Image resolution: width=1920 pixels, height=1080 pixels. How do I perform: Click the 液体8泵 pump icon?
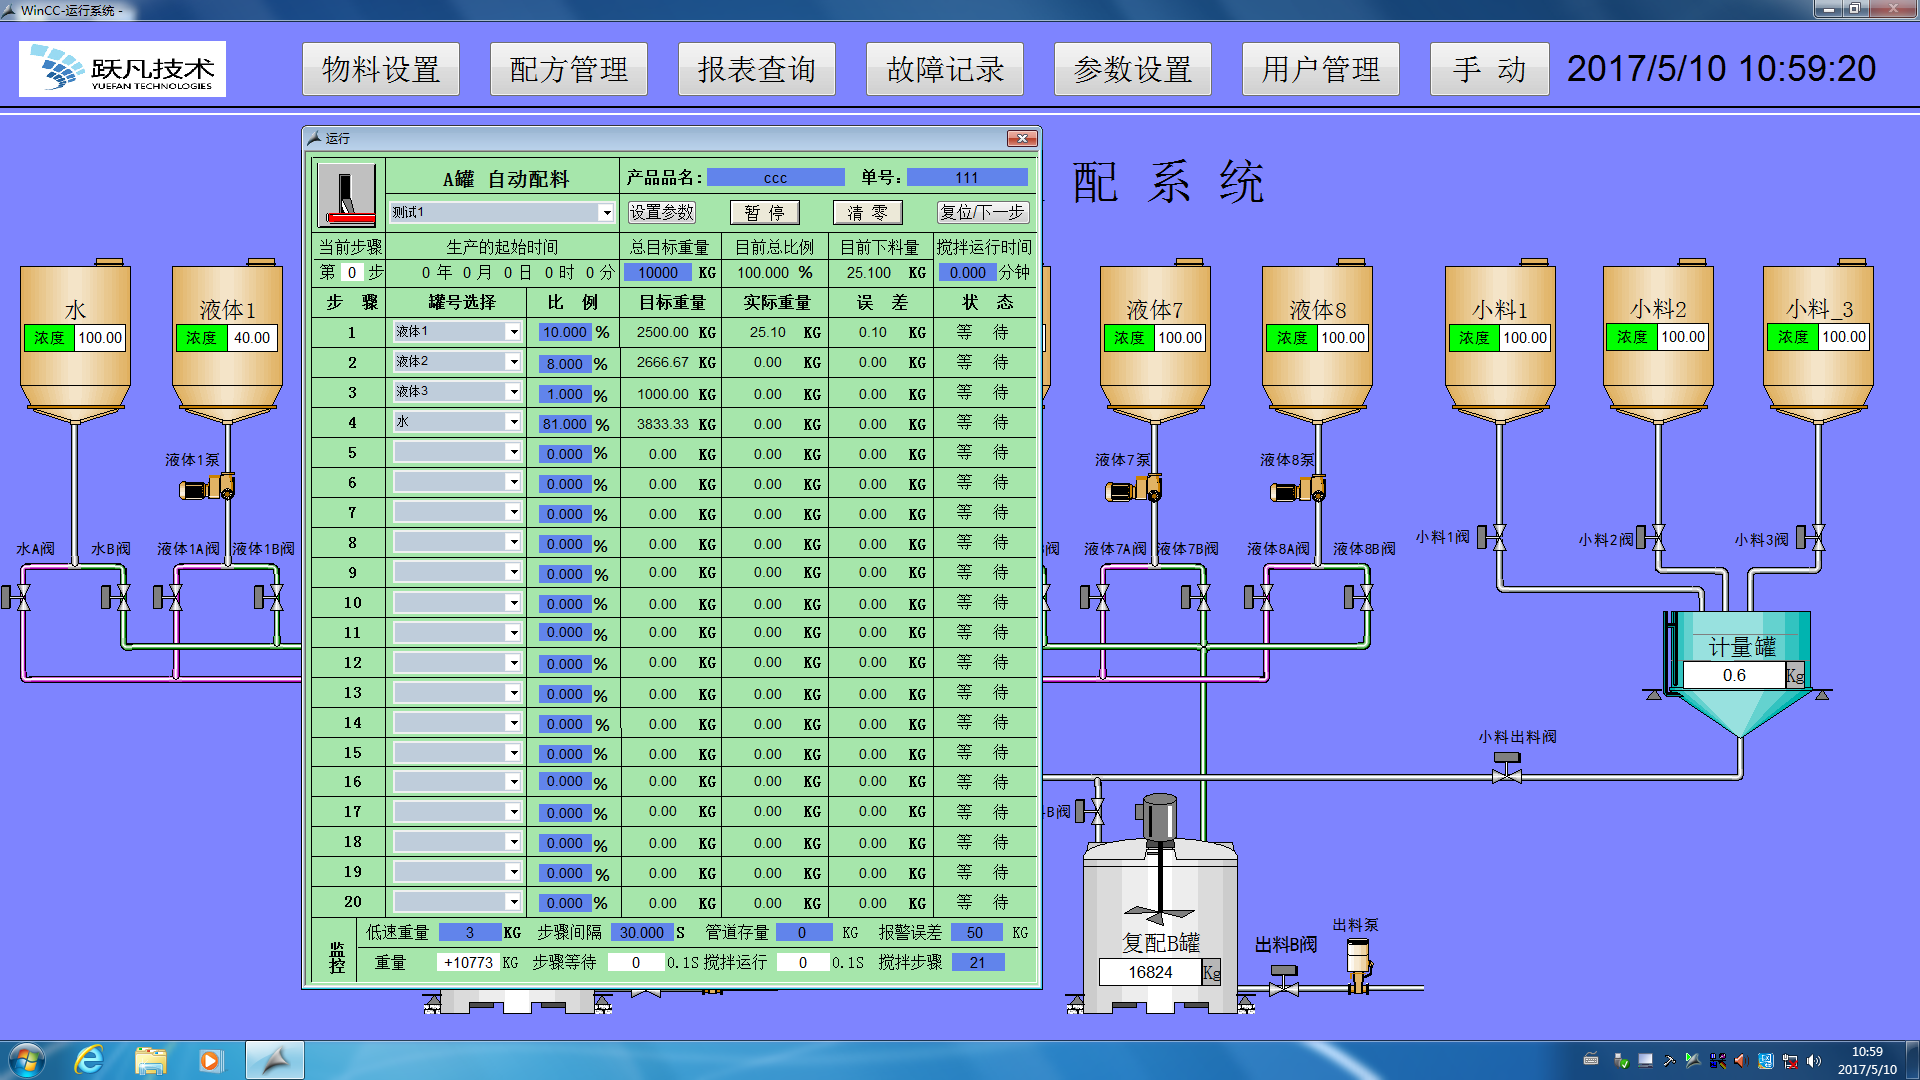(x=1298, y=491)
